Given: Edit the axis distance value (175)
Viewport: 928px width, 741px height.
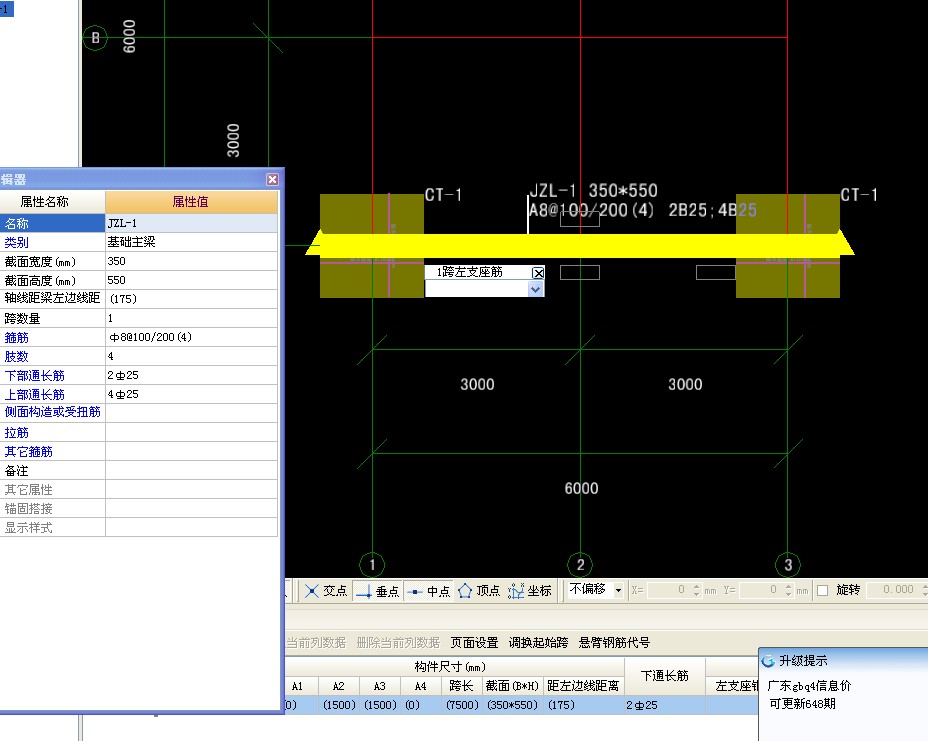Looking at the screenshot, I should [191, 299].
